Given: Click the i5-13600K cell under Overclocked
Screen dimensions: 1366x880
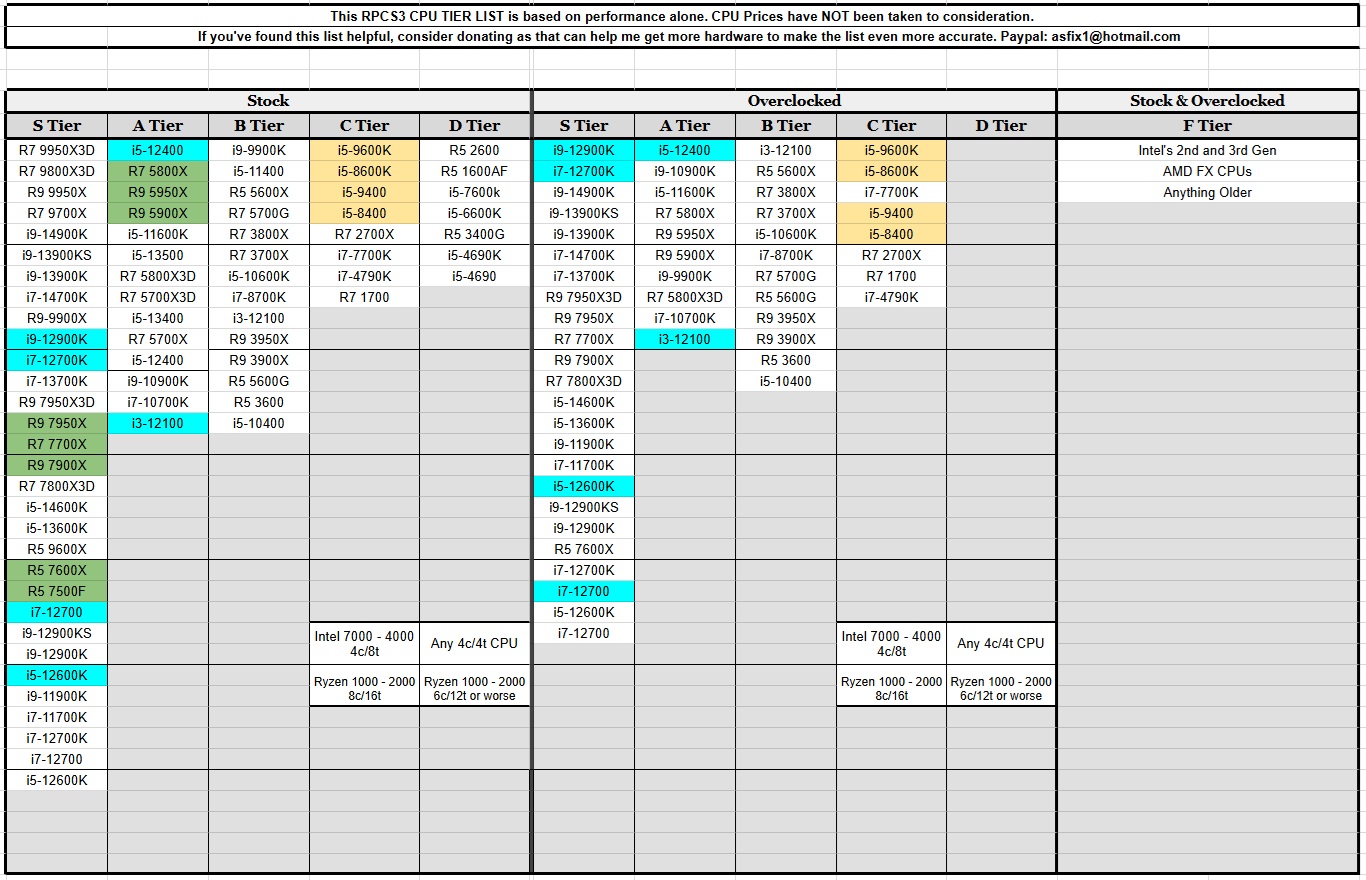Looking at the screenshot, I should [584, 423].
